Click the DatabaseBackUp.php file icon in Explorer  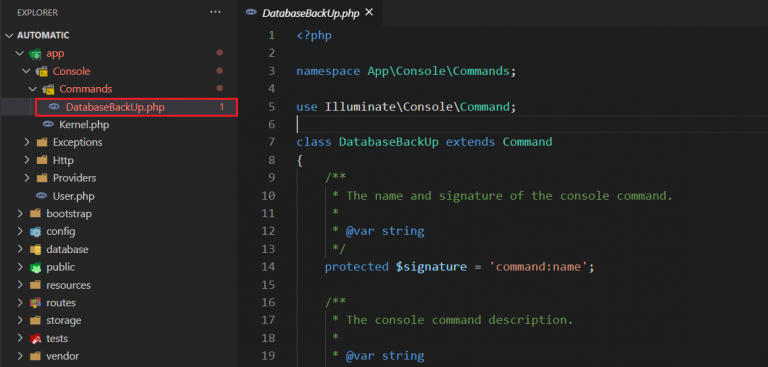point(55,107)
